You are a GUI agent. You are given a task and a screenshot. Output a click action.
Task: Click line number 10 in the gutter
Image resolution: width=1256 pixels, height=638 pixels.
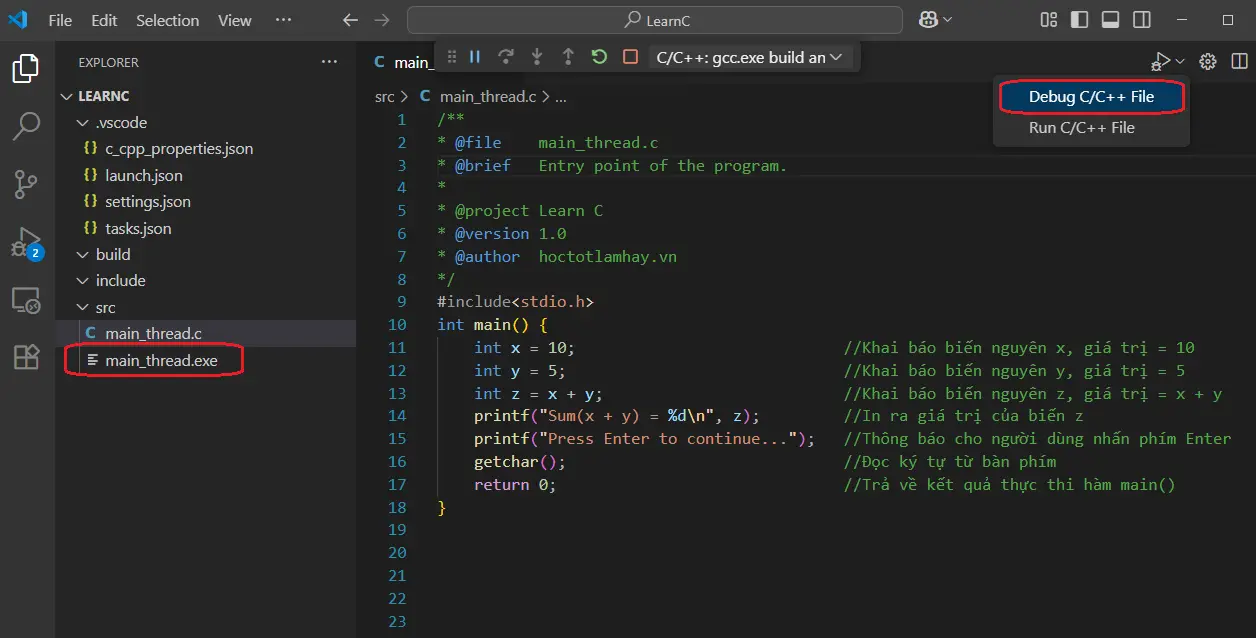(x=396, y=325)
